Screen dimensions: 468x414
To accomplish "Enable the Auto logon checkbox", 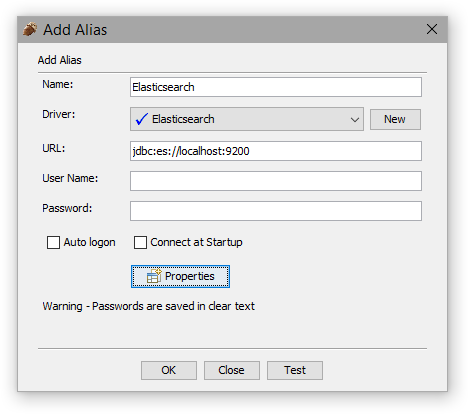I will tap(53, 242).
